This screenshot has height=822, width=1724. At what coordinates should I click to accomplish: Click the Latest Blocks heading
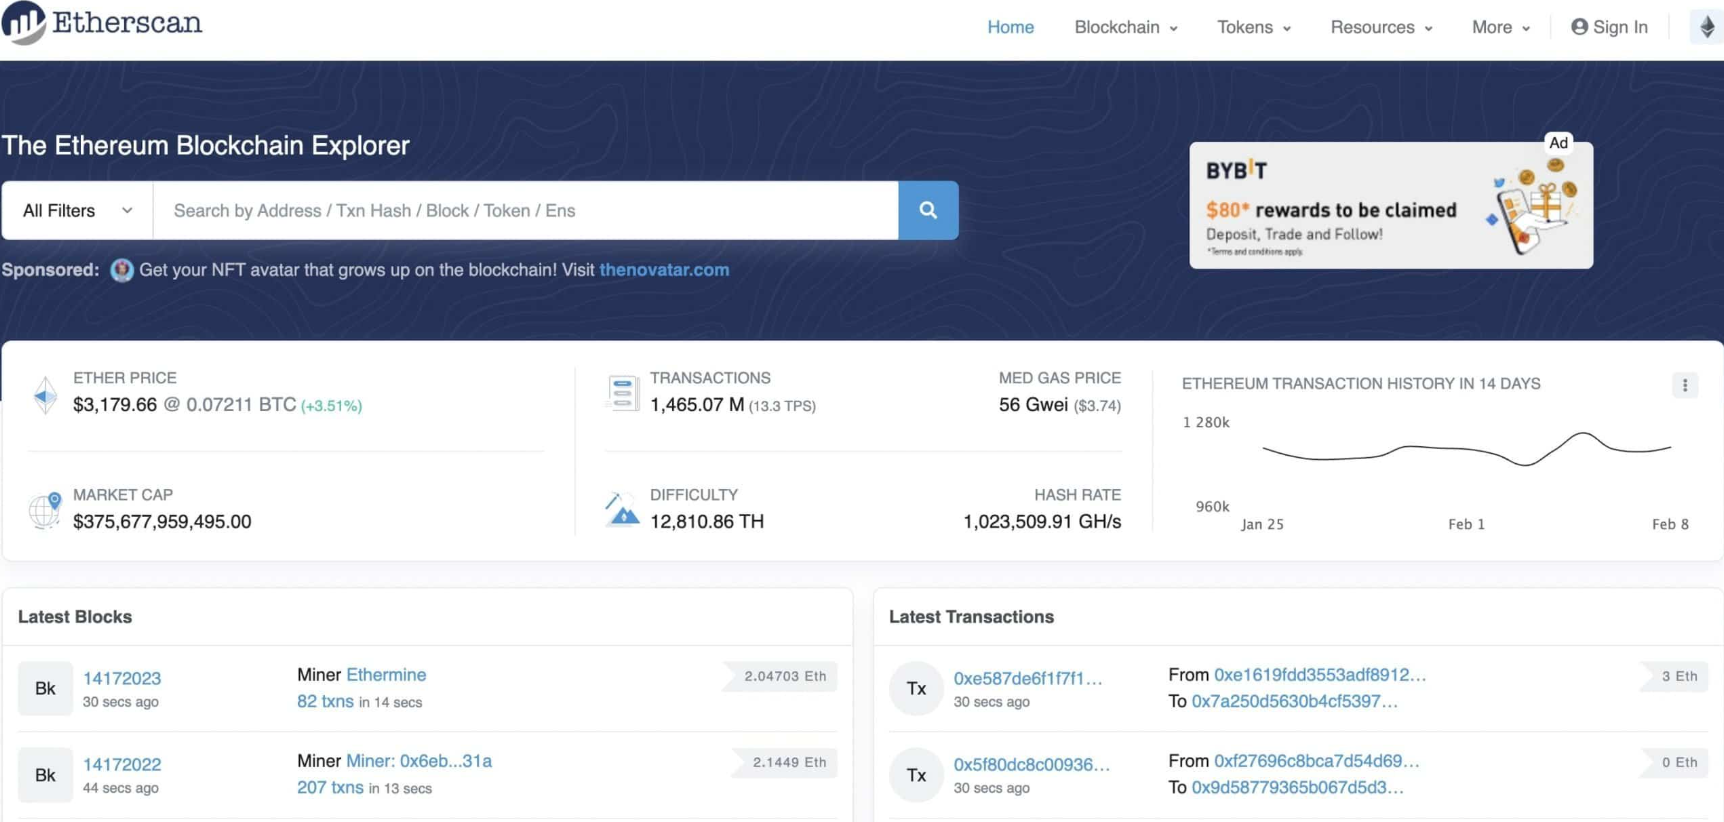pos(75,617)
